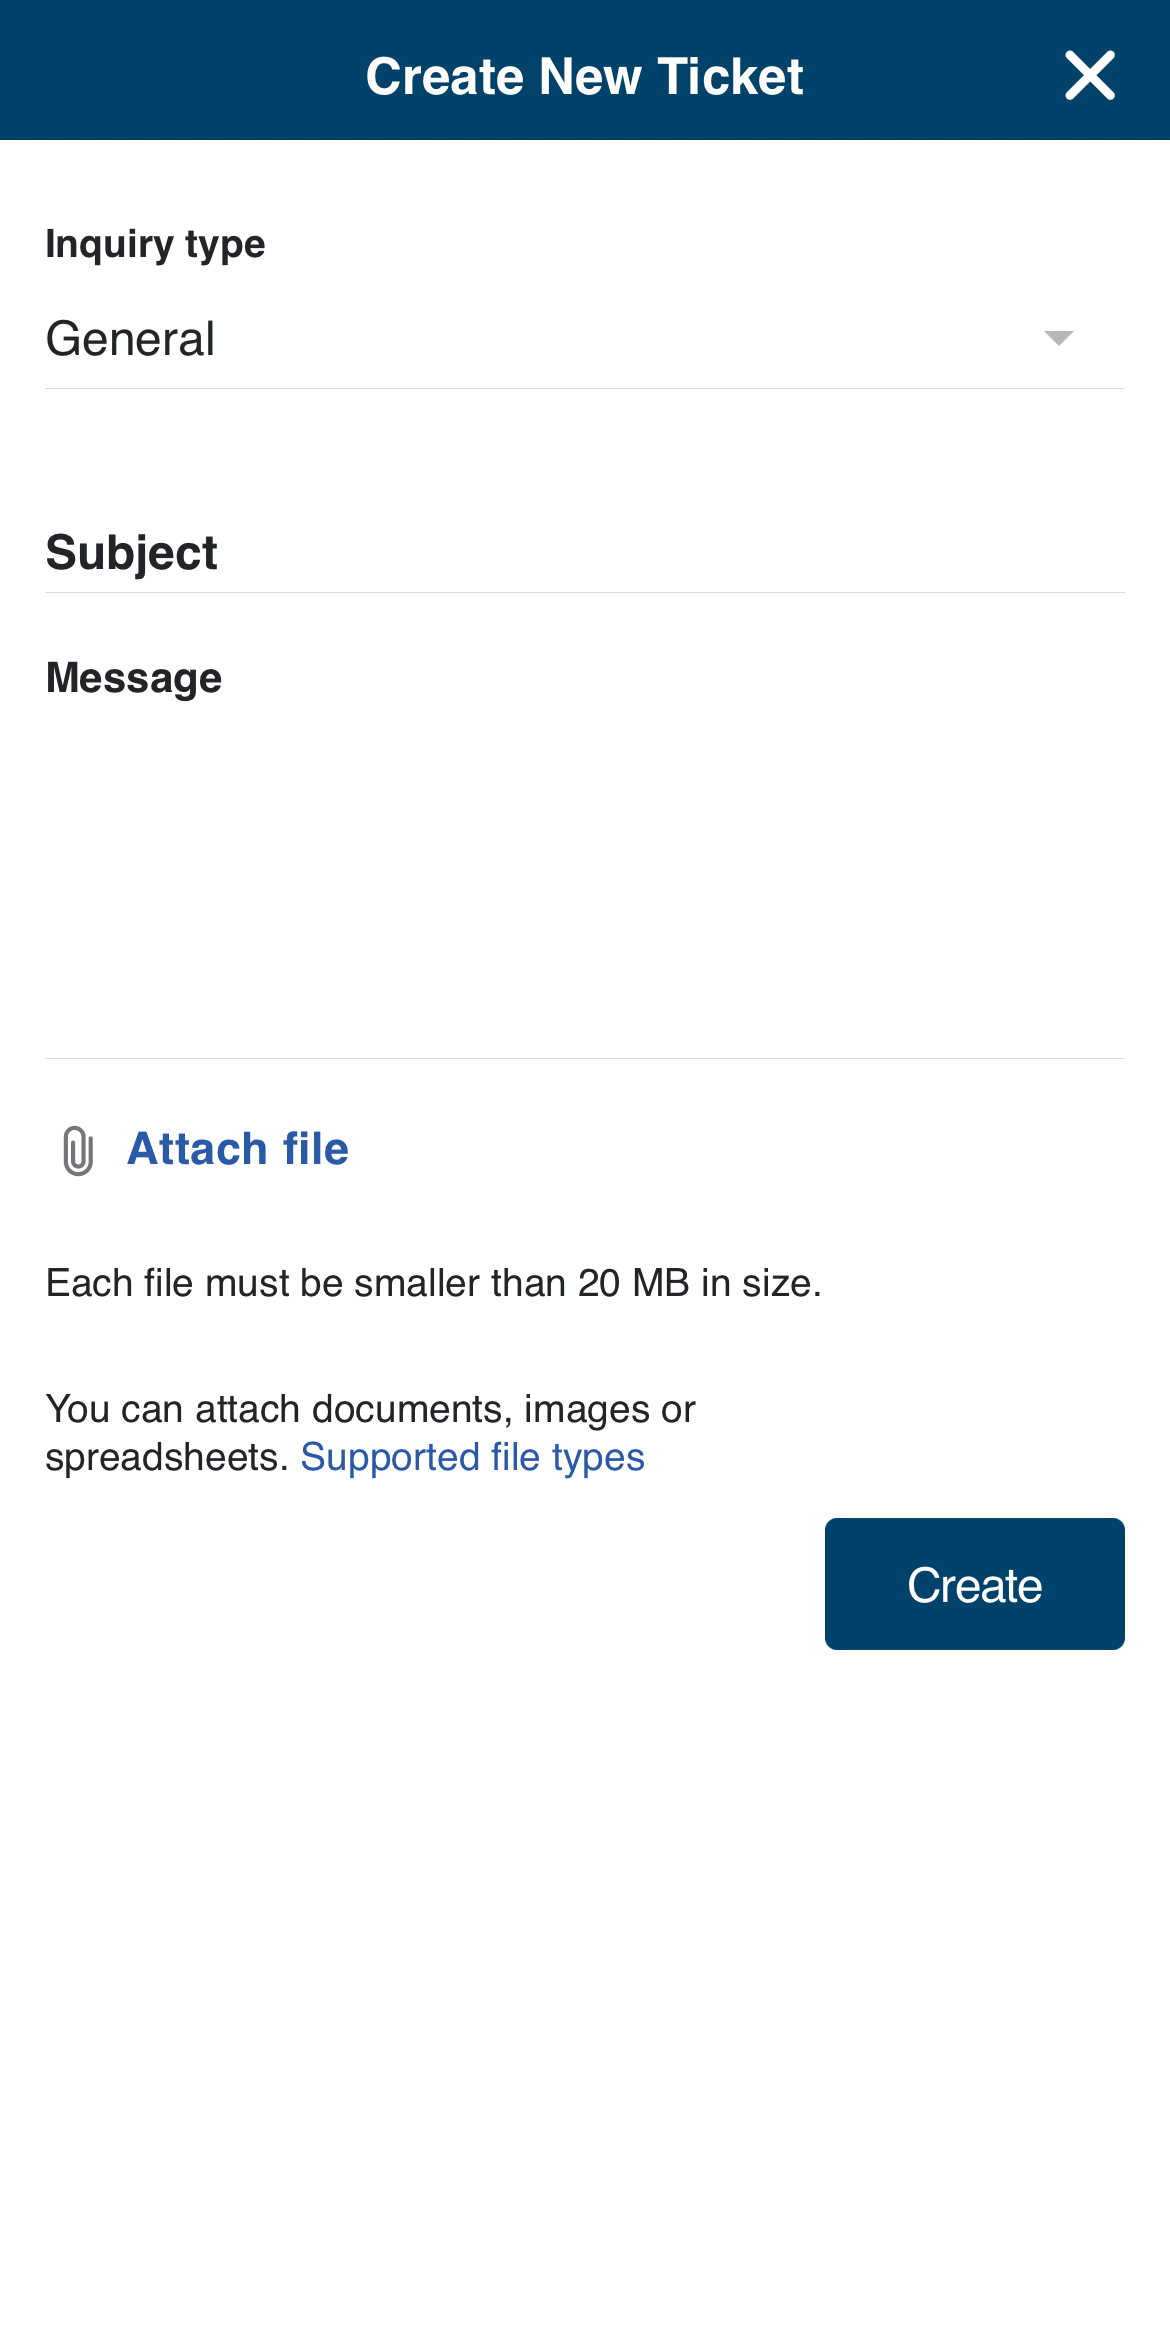Click the paperclip attachment icon
Viewport: 1170px width, 2333px height.
tap(77, 1150)
